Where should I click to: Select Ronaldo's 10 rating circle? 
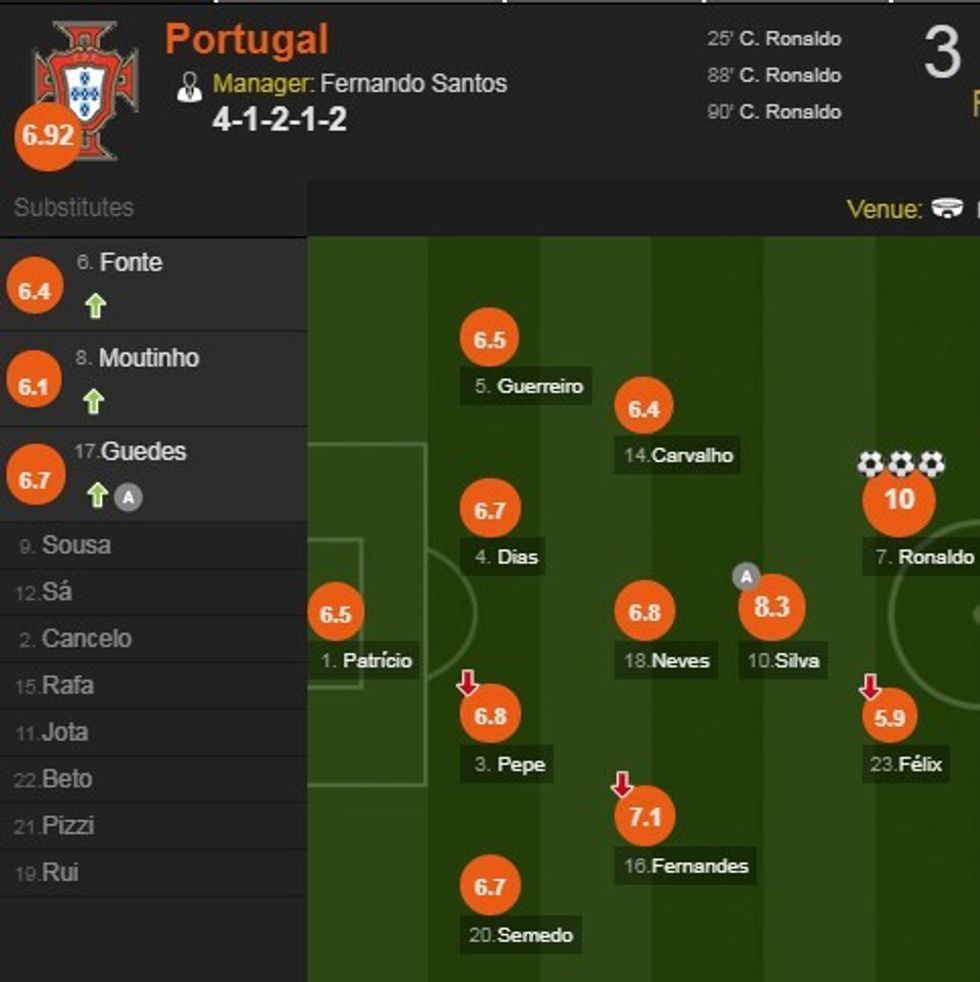pyautogui.click(x=899, y=499)
